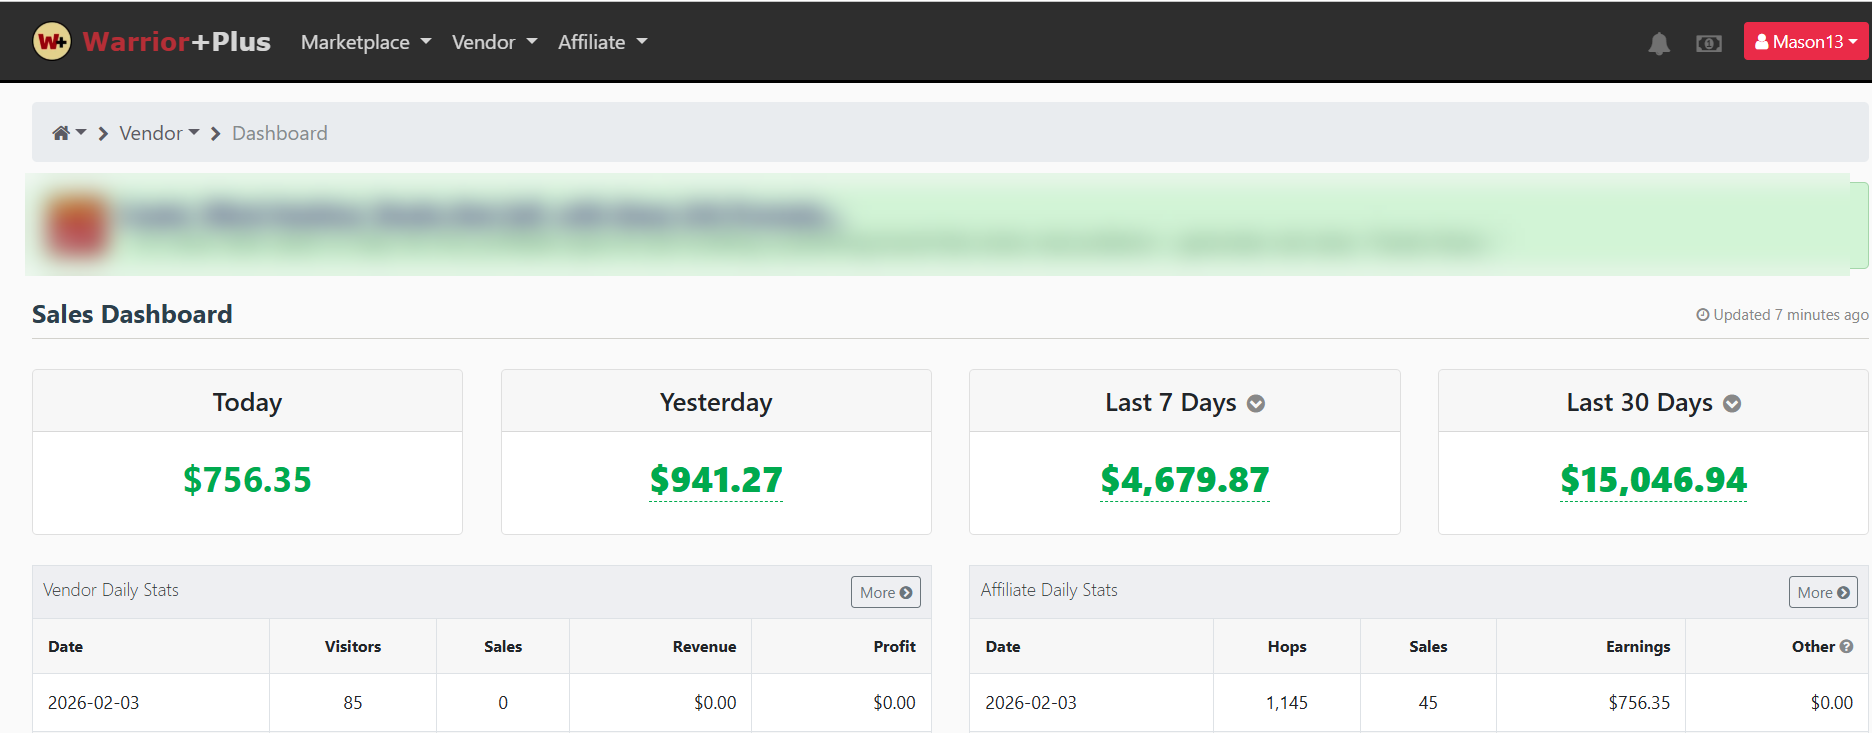The width and height of the screenshot is (1872, 733).
Task: Expand the Vendor breadcrumb dropdown
Action: (159, 133)
